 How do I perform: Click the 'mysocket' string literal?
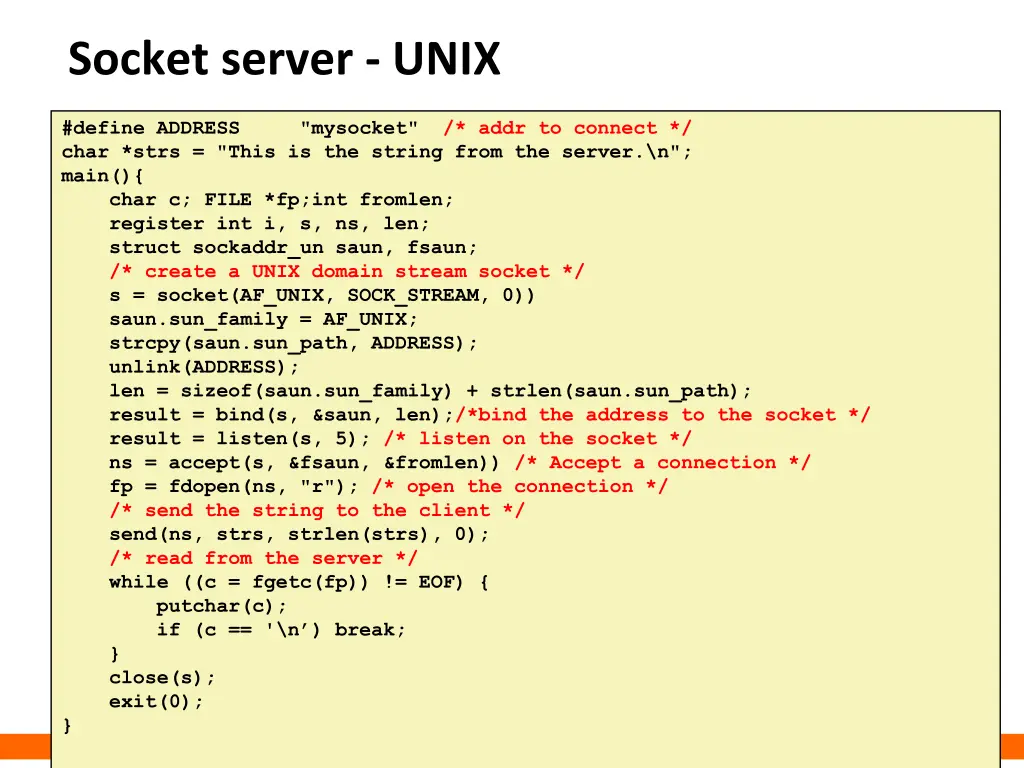coord(358,128)
